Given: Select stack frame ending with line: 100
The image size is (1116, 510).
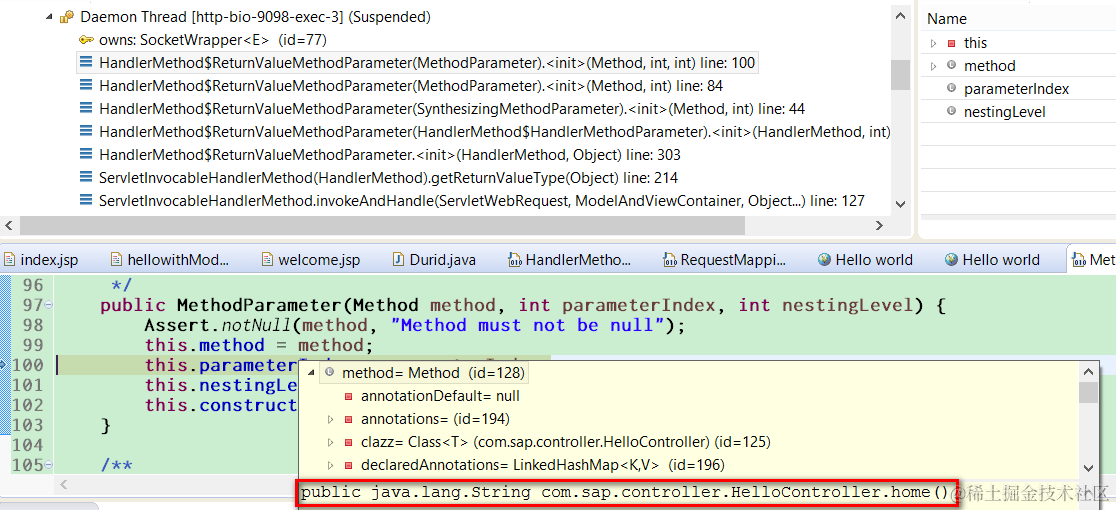Looking at the screenshot, I should 417,63.
